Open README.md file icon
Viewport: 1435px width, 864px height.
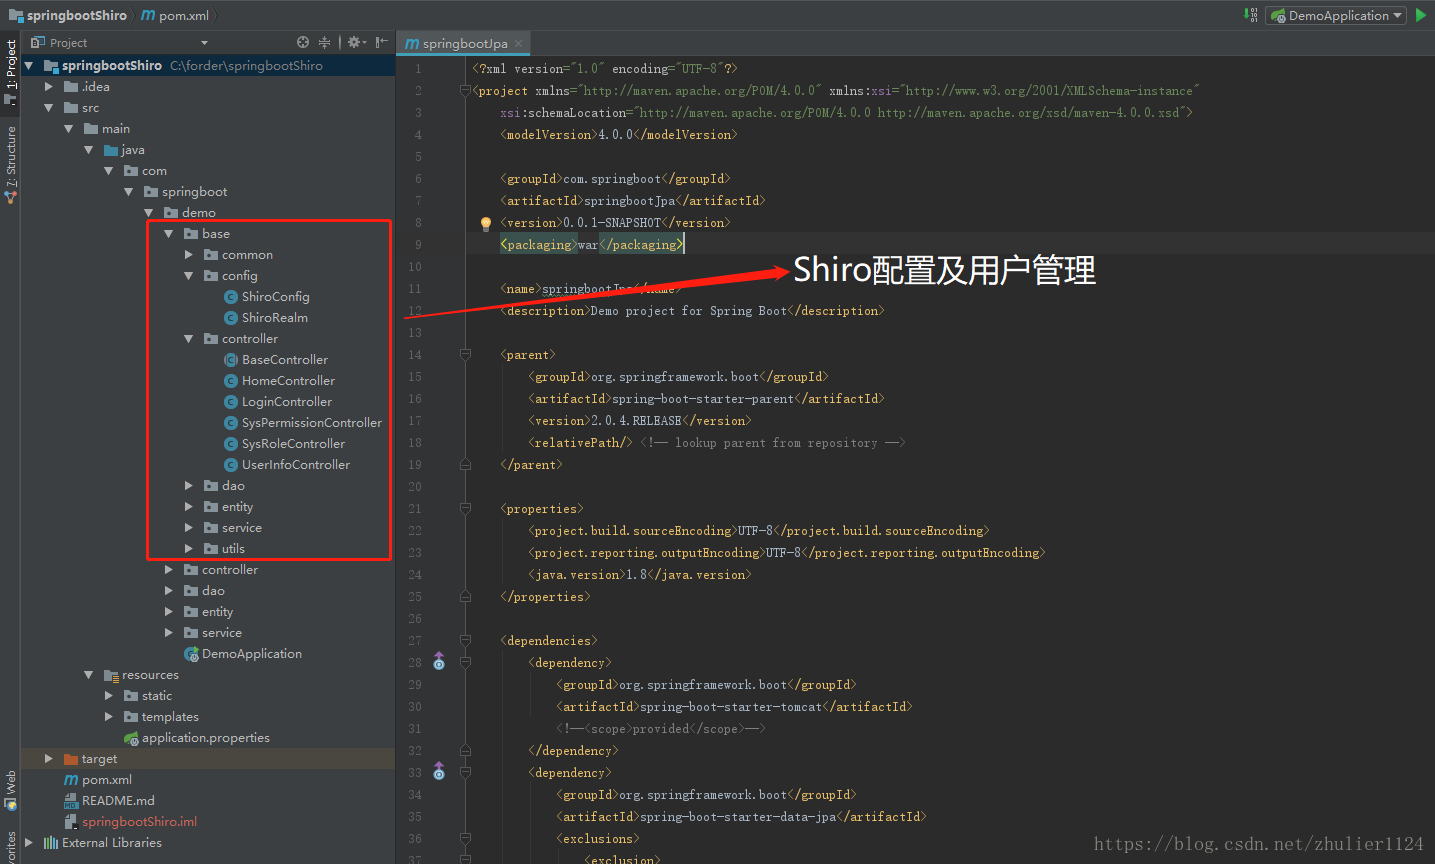click(71, 800)
